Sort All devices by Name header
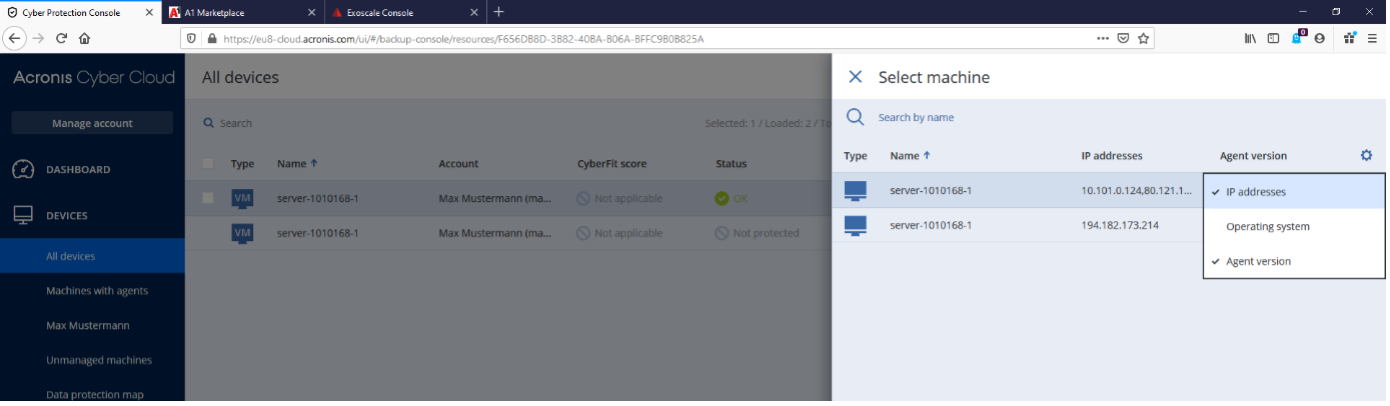Screen dimensions: 1390x406 click(x=297, y=163)
